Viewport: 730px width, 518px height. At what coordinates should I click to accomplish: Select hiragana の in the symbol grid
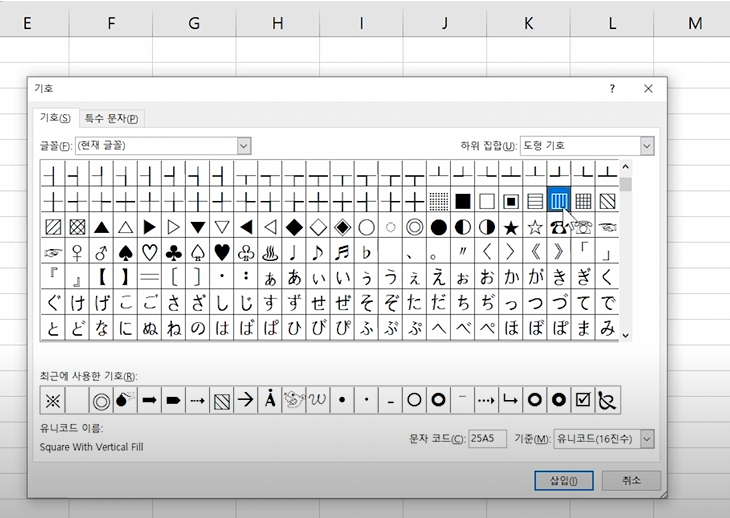[197, 328]
